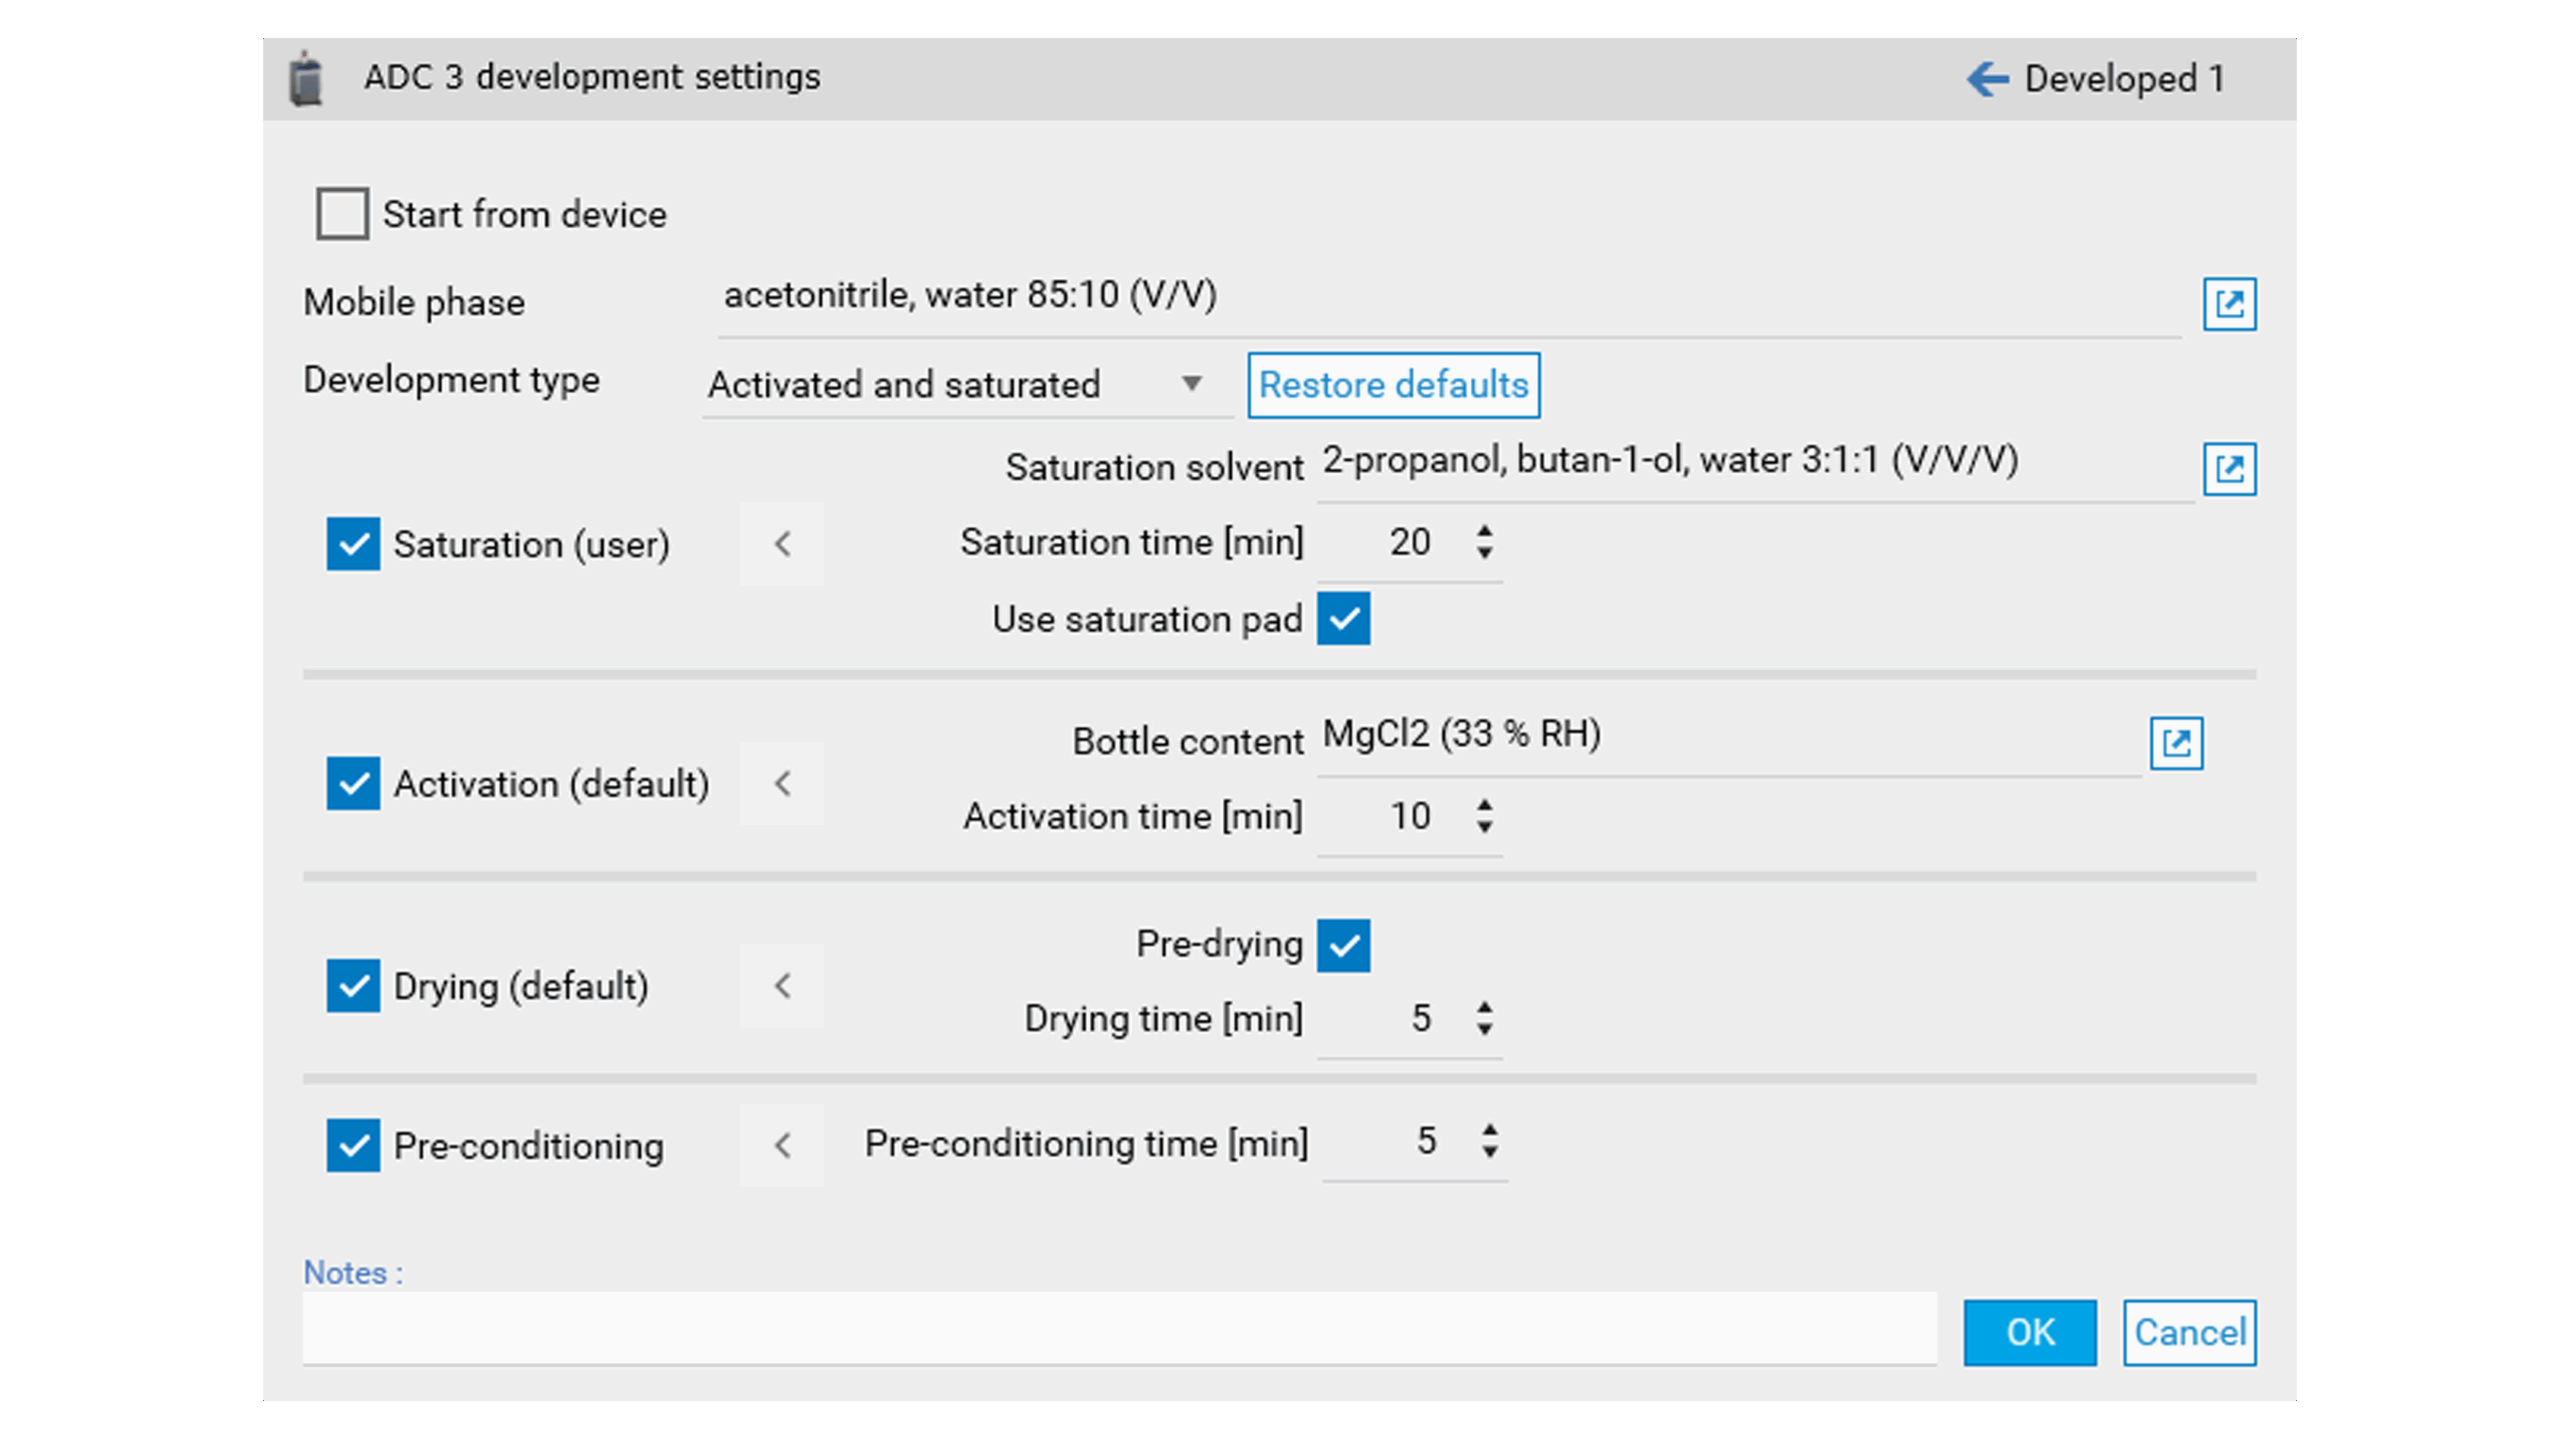2560x1439 pixels.
Task: Click Restore defaults
Action: pyautogui.click(x=1393, y=384)
